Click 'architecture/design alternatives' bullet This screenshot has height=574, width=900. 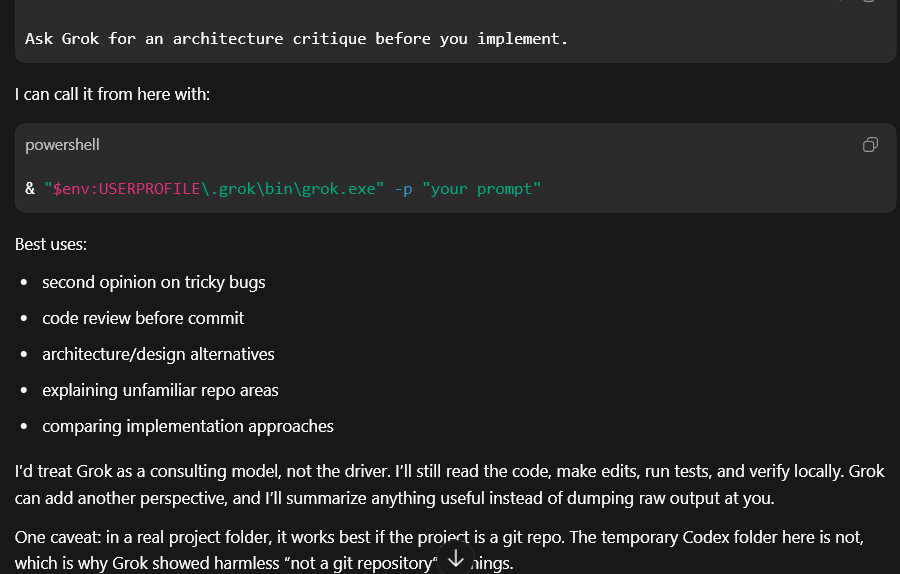click(158, 354)
